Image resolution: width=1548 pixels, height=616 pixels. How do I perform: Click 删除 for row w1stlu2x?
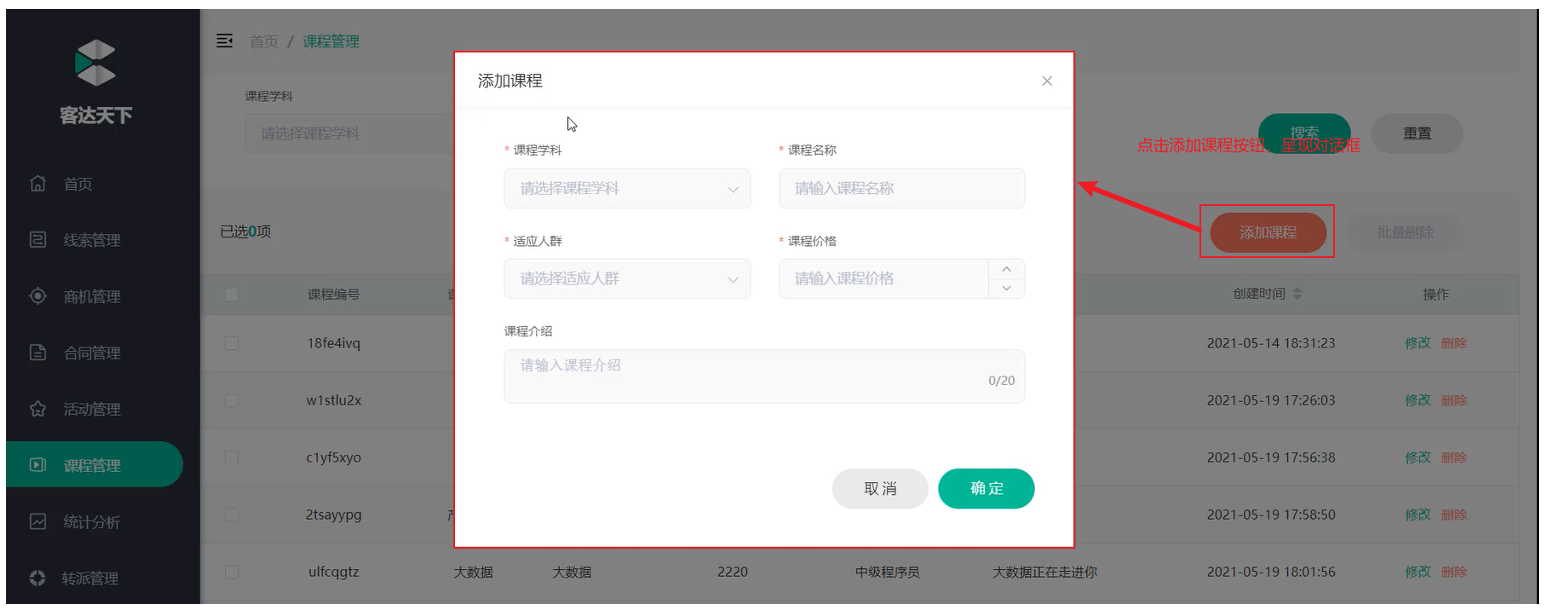(x=1454, y=400)
